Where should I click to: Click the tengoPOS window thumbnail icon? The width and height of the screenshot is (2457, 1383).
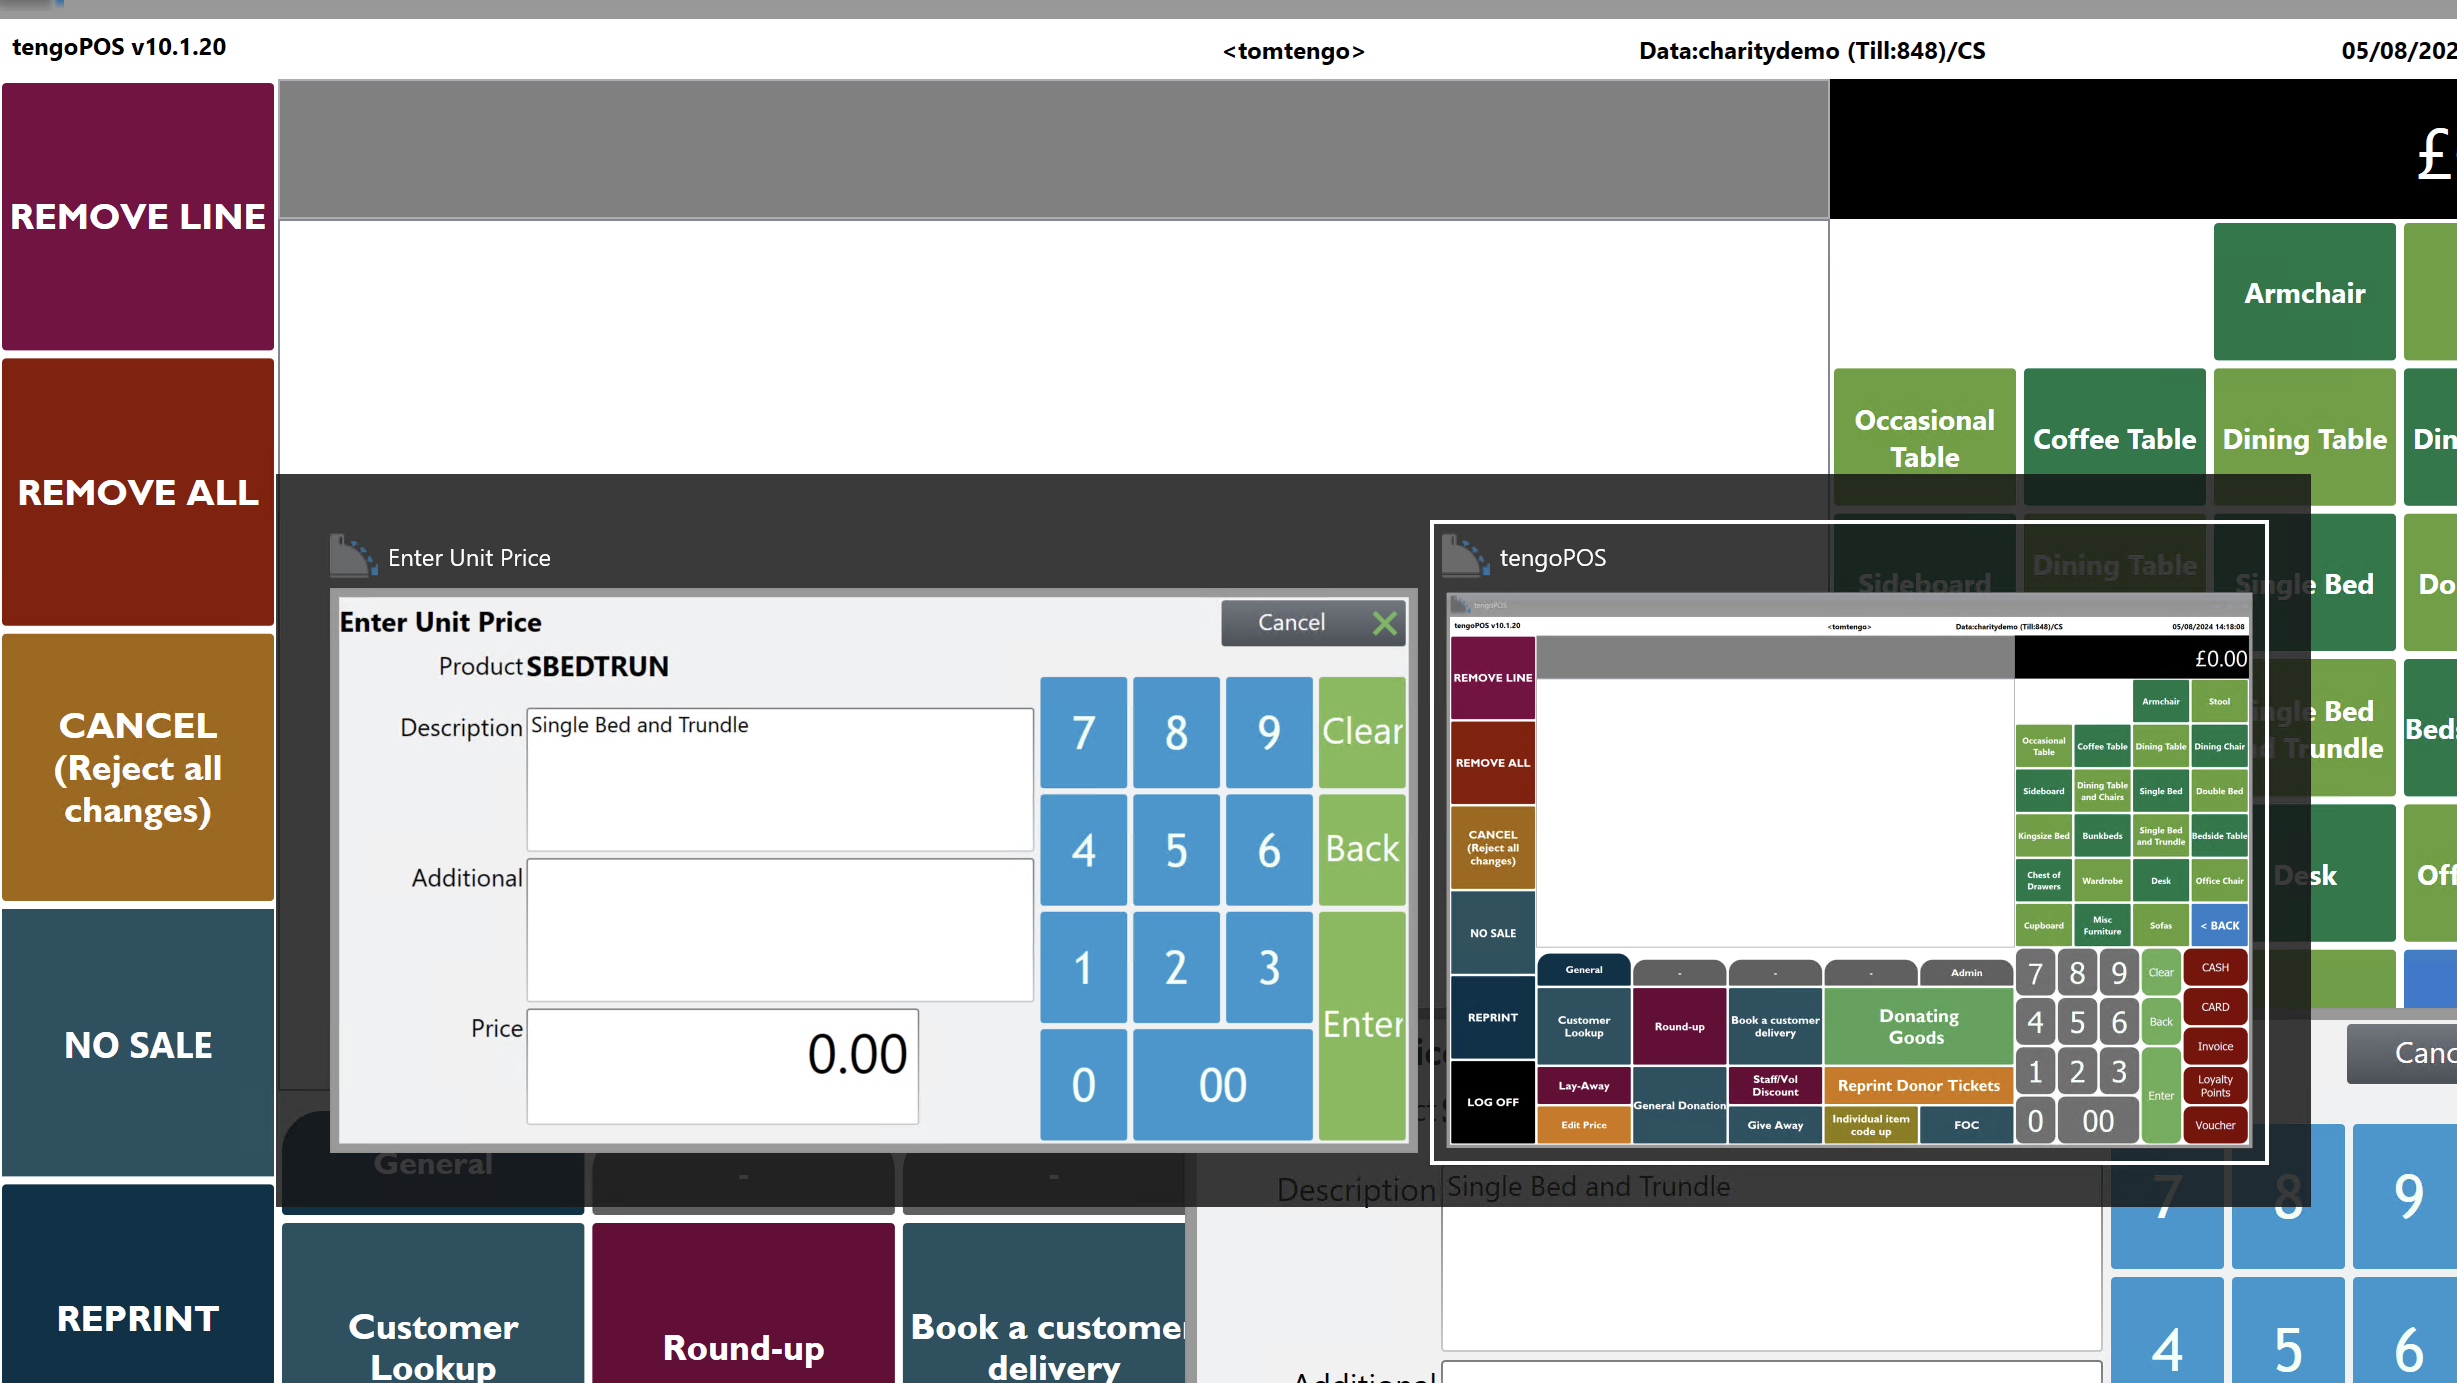tap(1465, 556)
